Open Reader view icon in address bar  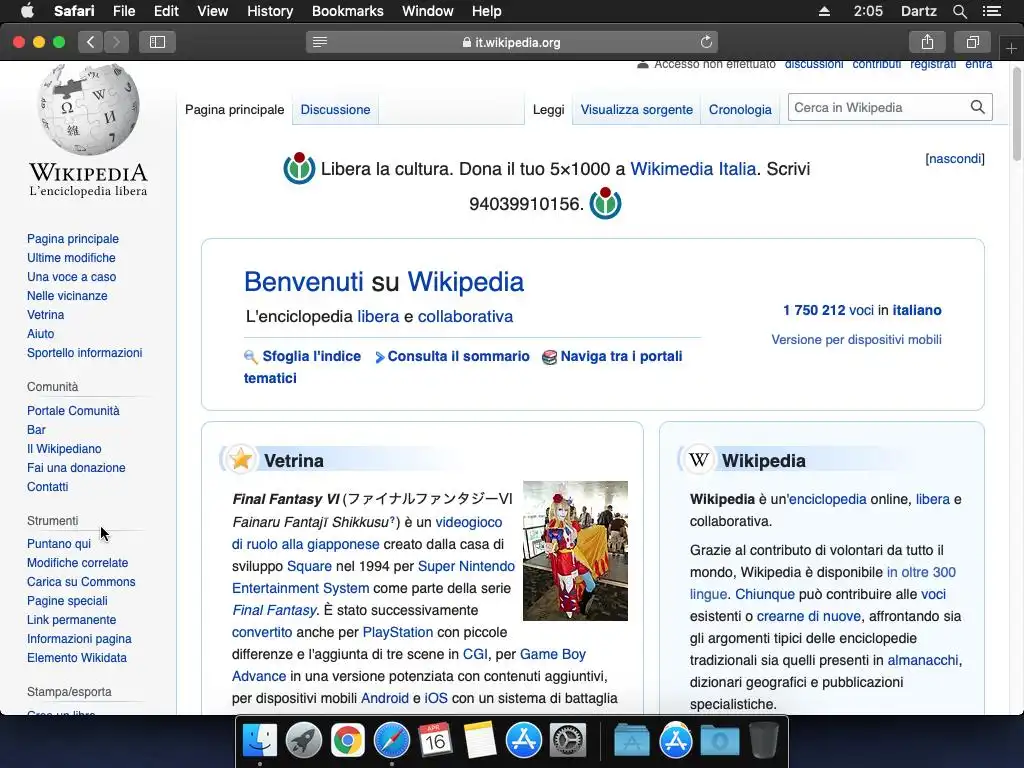[x=320, y=42]
